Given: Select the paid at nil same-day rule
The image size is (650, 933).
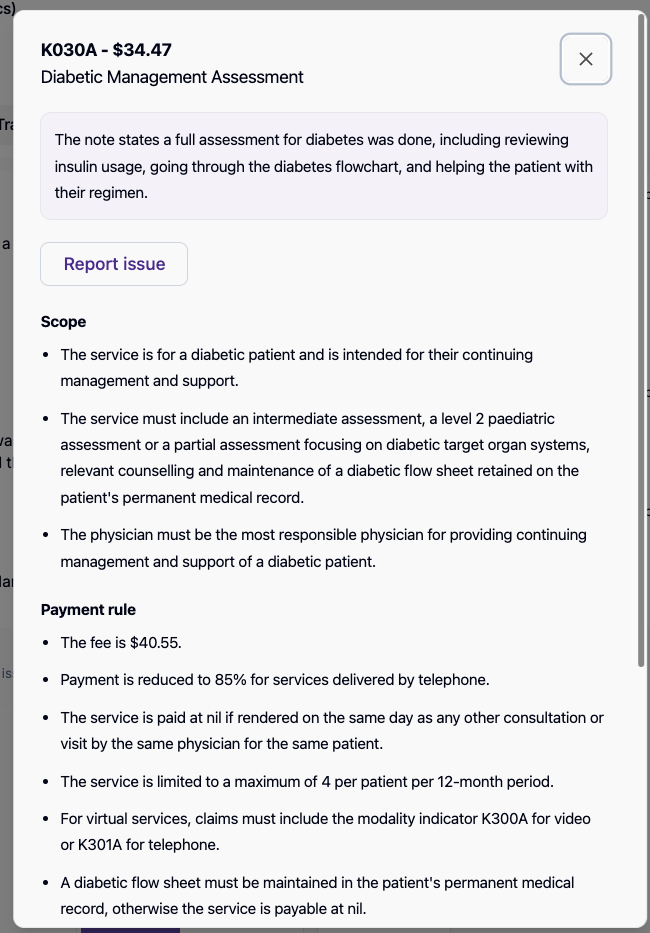Looking at the screenshot, I should pyautogui.click(x=331, y=730).
